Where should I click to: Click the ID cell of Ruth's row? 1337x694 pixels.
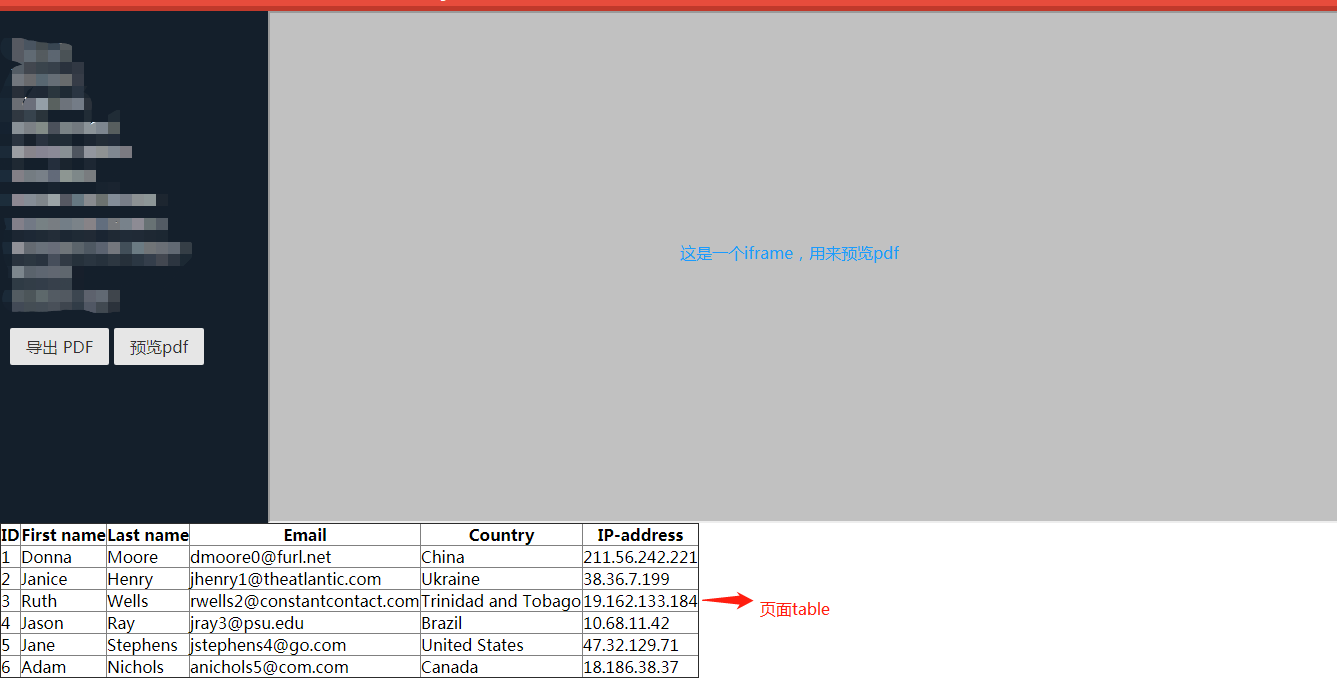pyautogui.click(x=10, y=601)
